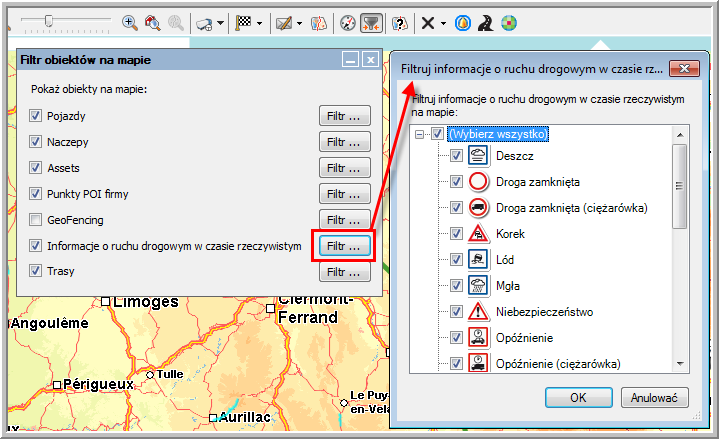Click the map filter funnel icon
The image size is (719, 439).
point(371,22)
